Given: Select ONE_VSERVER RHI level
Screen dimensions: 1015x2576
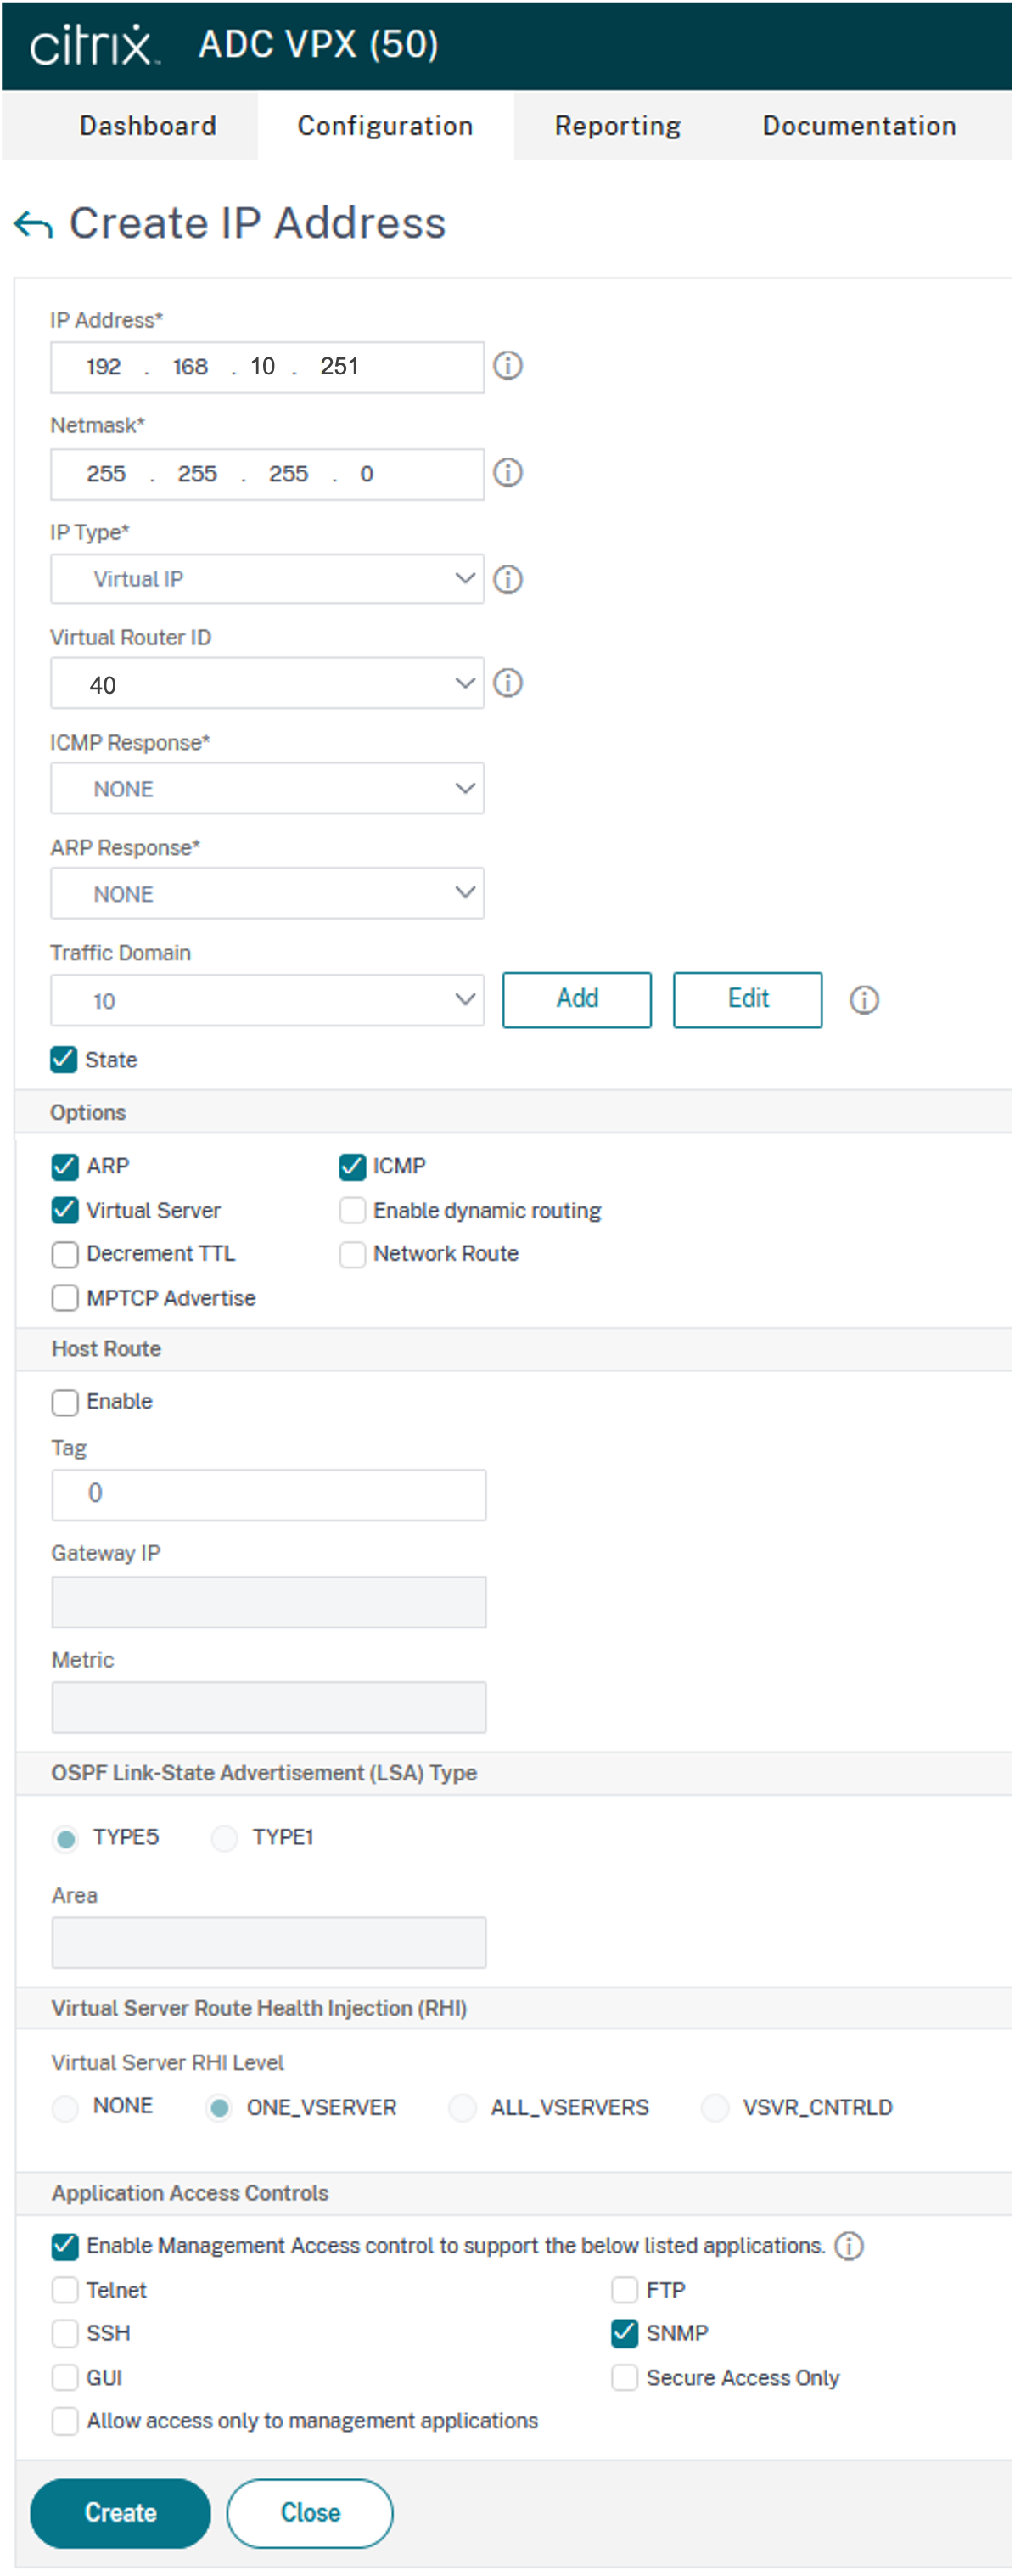Looking at the screenshot, I should coord(219,2108).
